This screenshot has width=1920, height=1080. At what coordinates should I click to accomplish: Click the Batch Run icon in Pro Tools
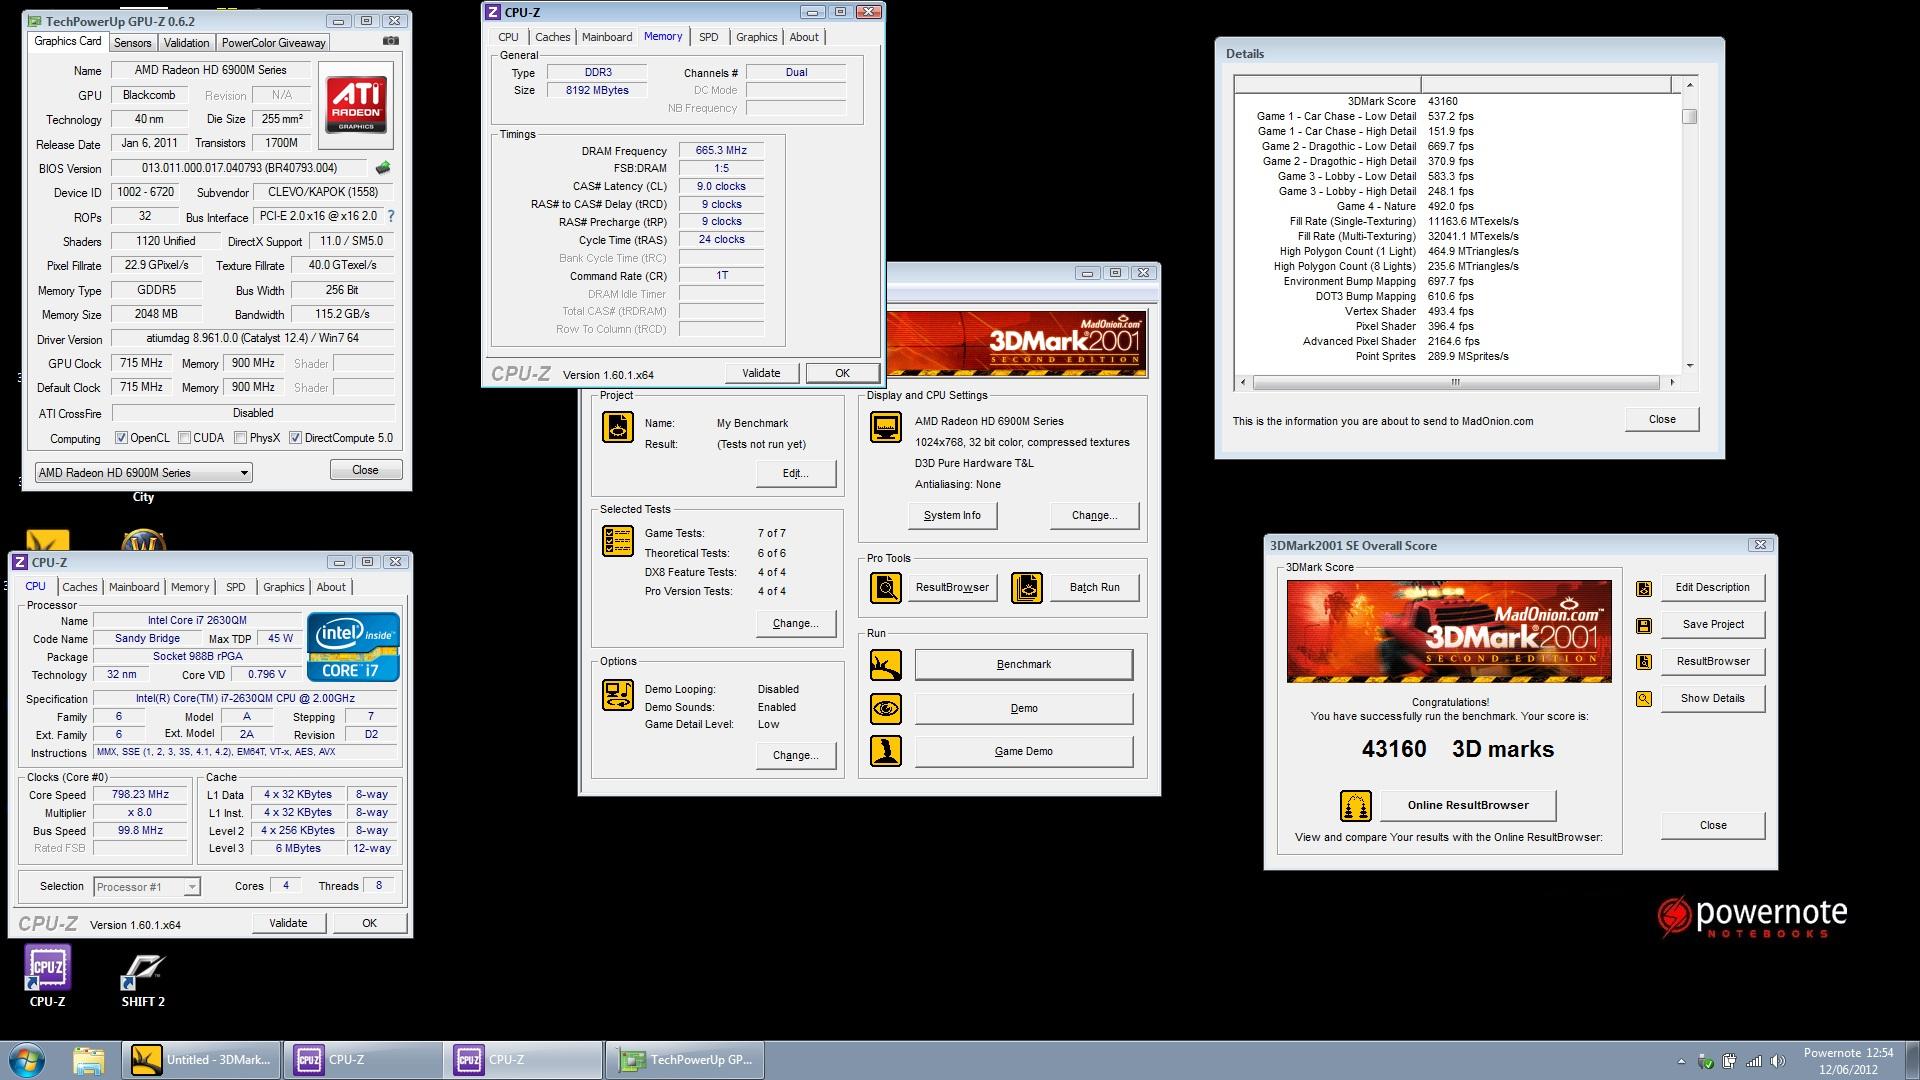click(1027, 587)
